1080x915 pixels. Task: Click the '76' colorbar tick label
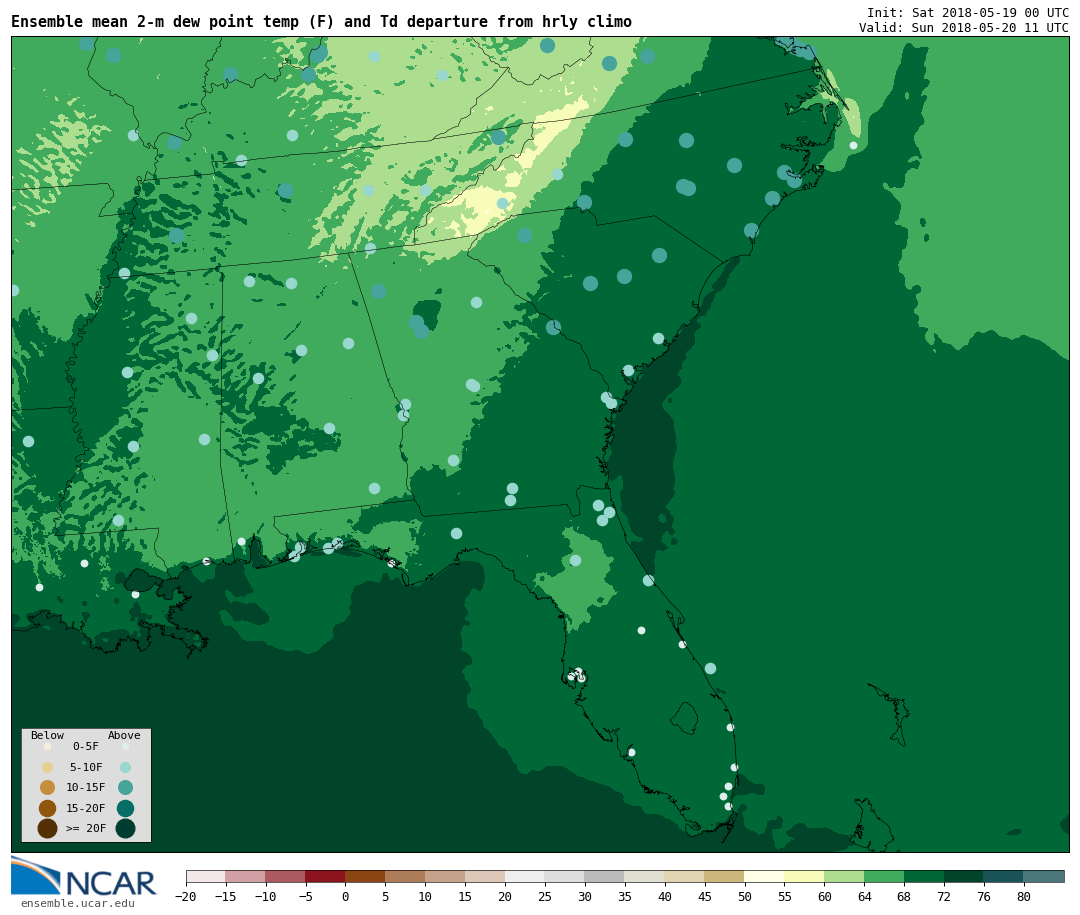point(984,896)
